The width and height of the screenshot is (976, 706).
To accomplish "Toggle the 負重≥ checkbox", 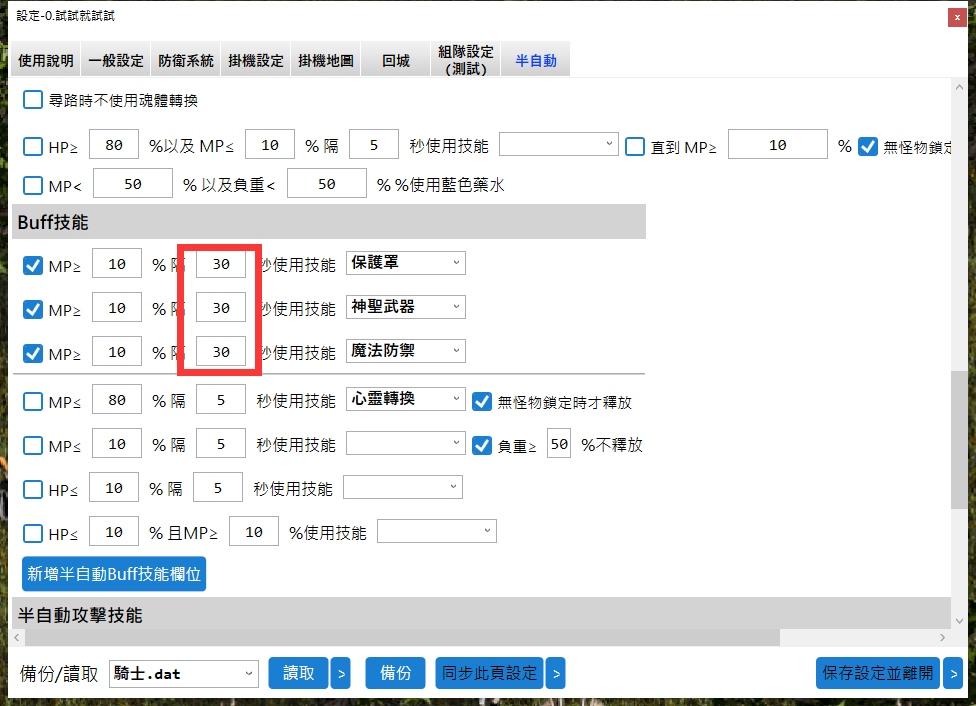I will pos(481,445).
